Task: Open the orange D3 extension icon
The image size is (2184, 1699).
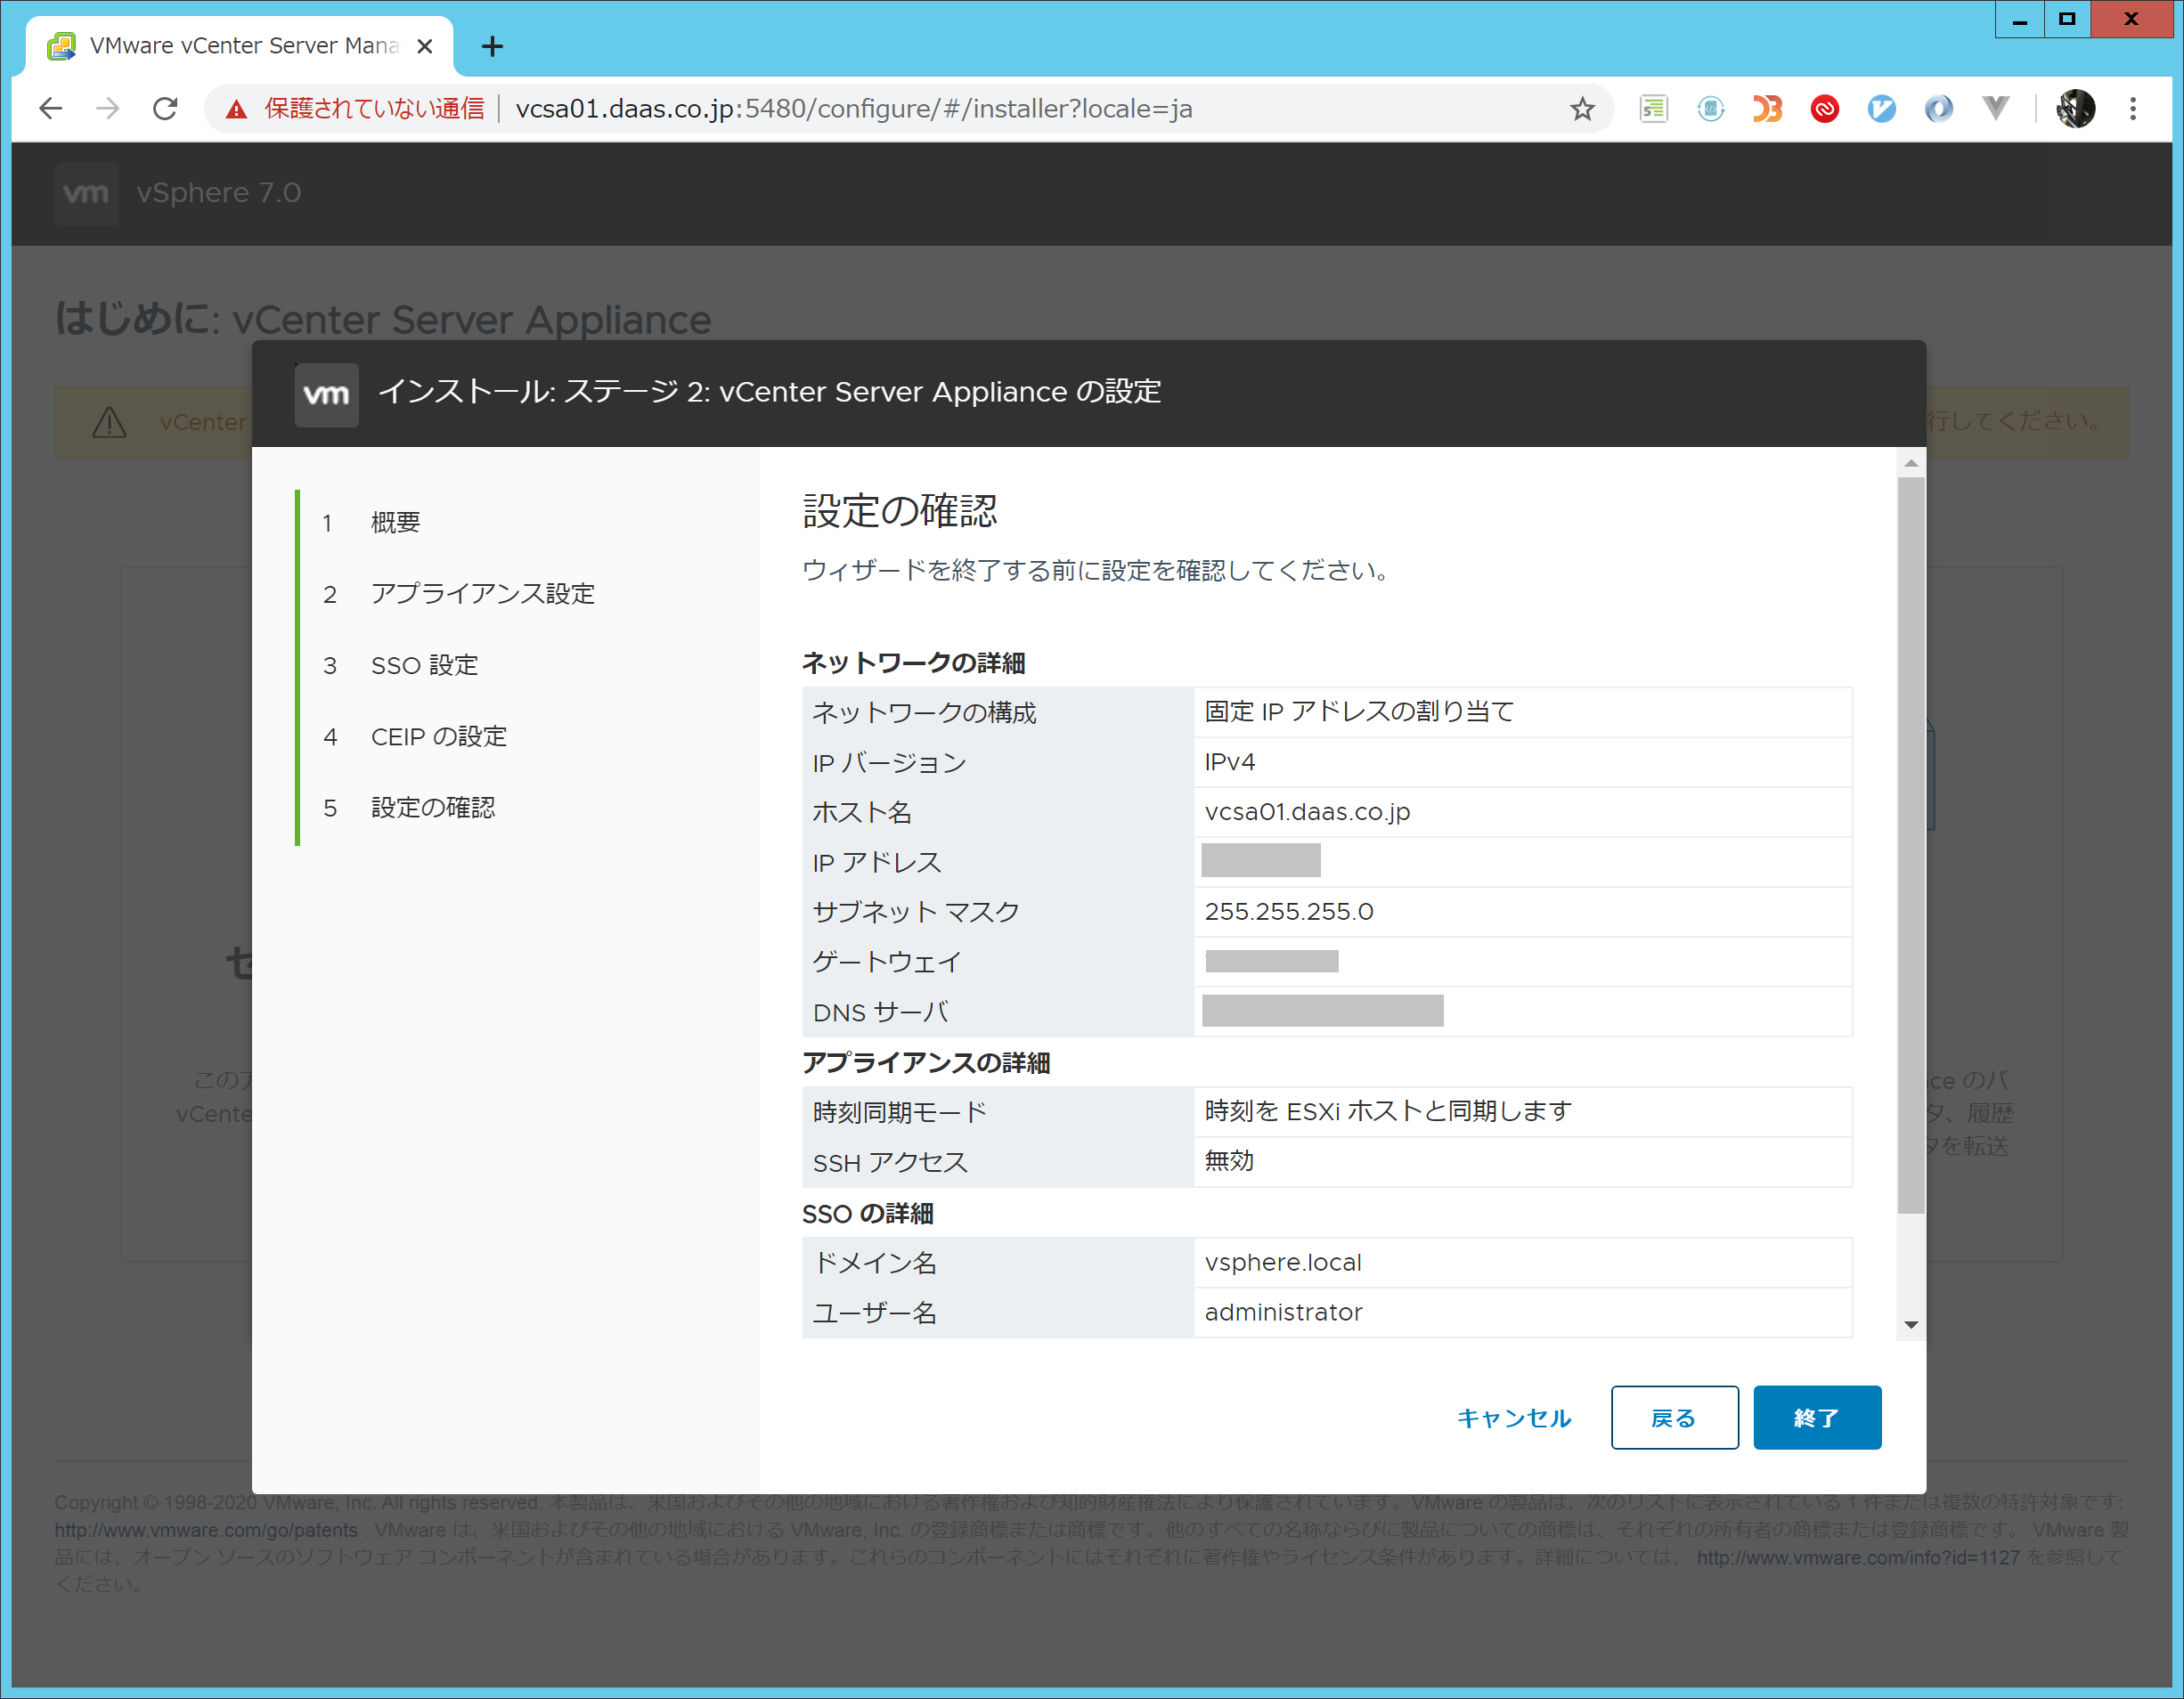Action: click(x=1767, y=108)
